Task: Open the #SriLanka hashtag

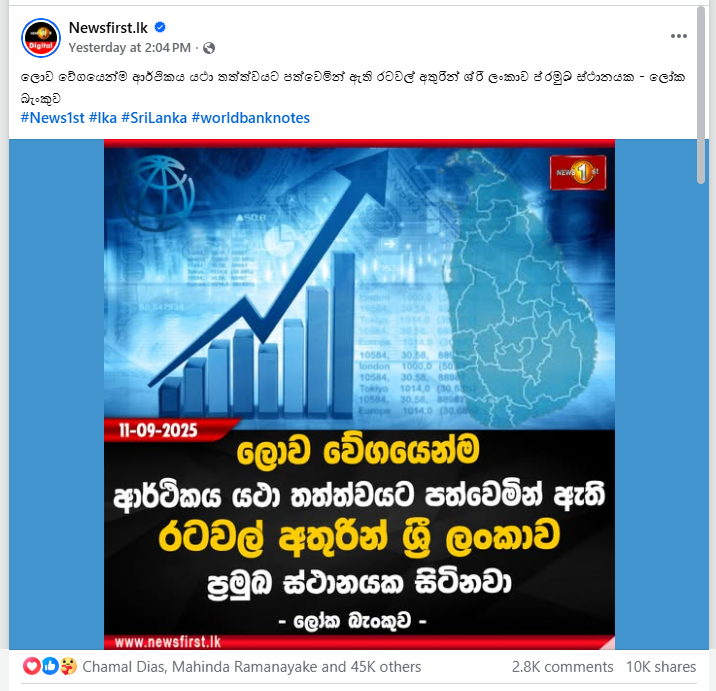Action: point(154,118)
